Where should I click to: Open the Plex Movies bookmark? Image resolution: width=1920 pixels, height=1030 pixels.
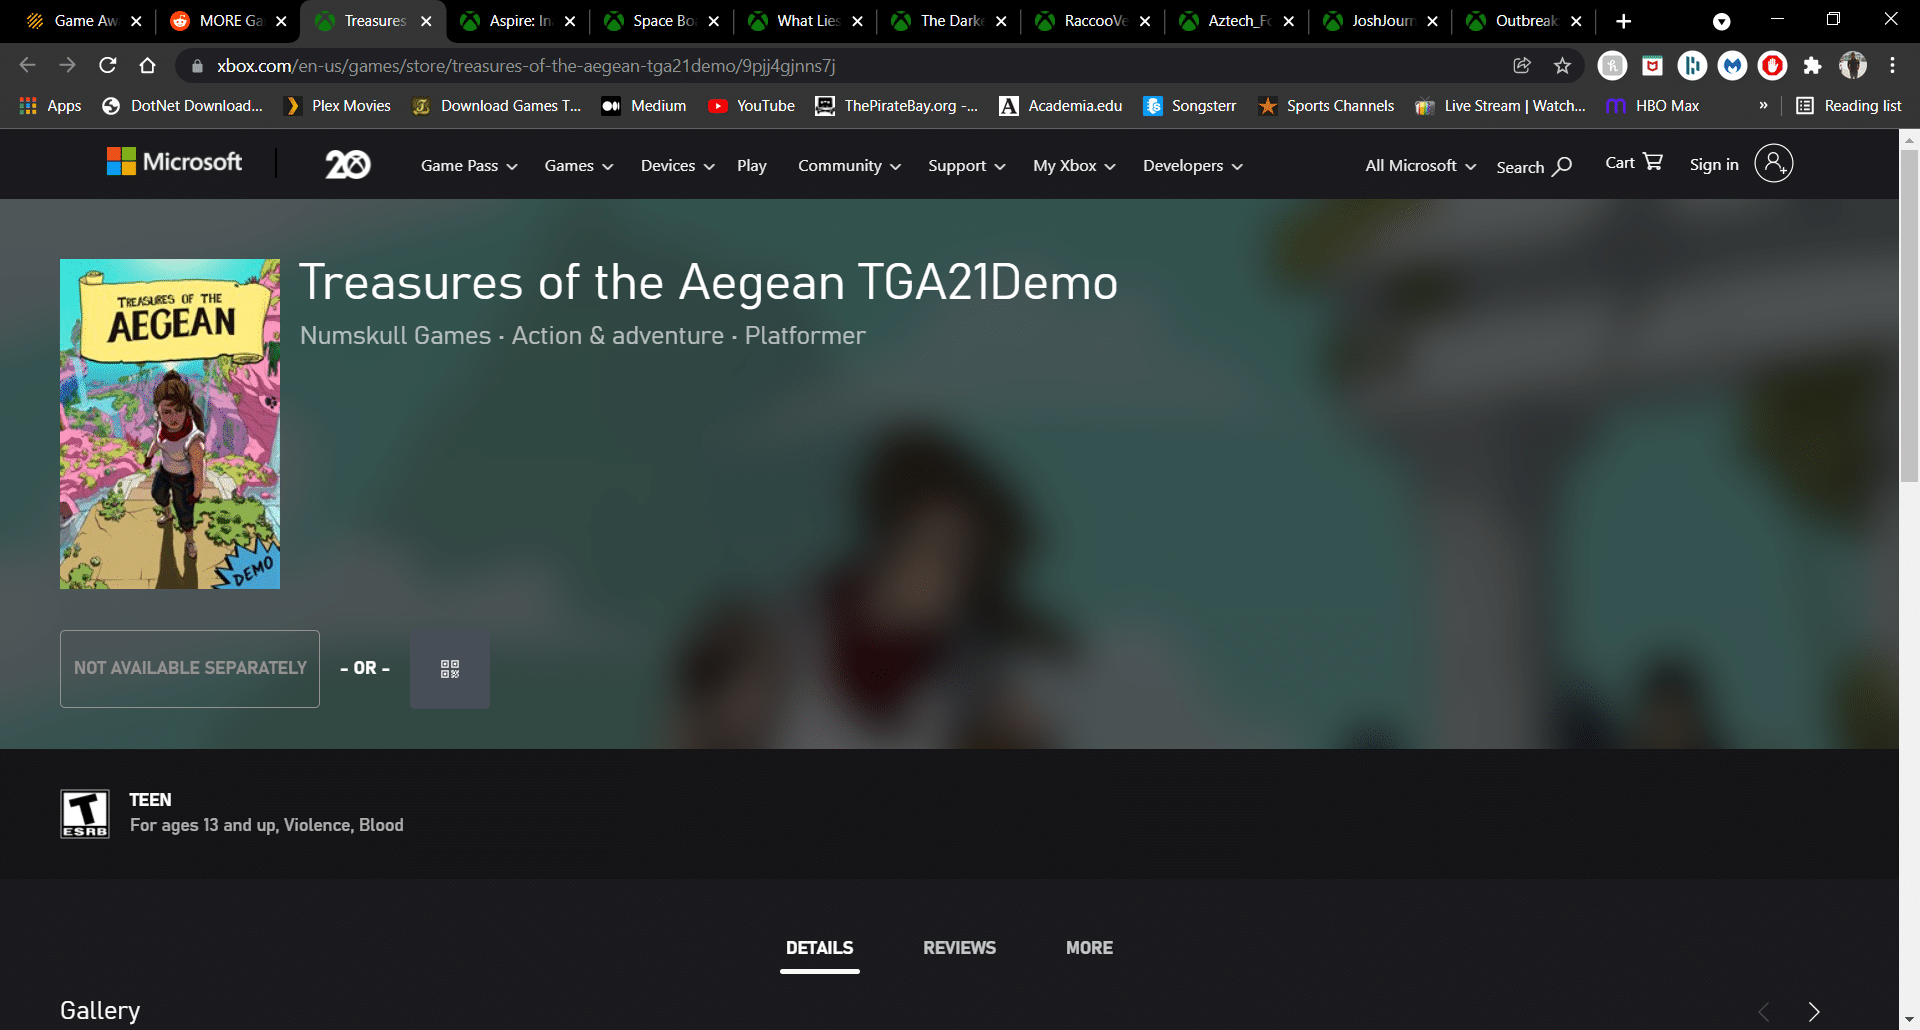[x=337, y=106]
